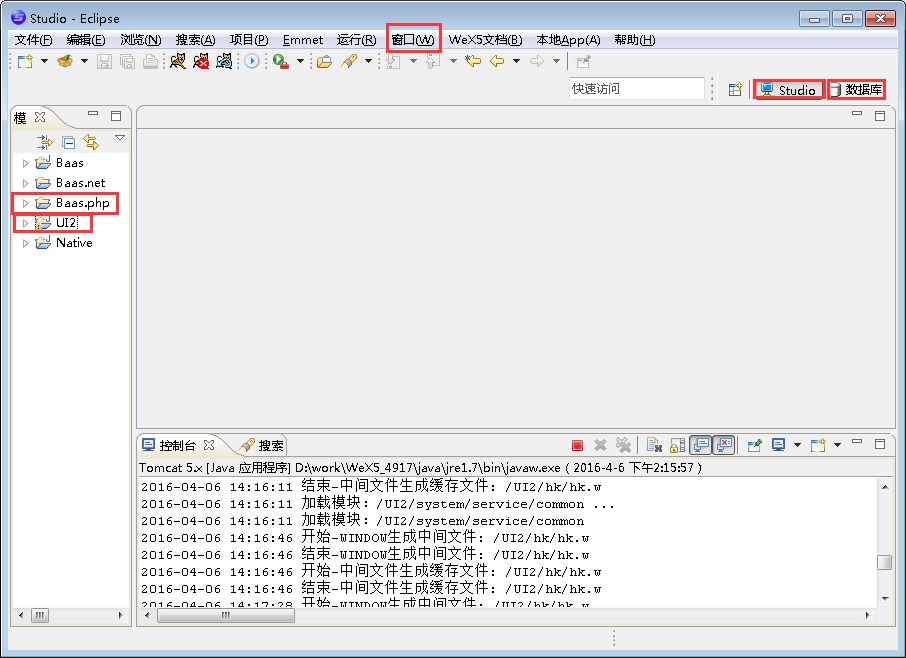Click inside the 快速访问 quick access field
Image resolution: width=906 pixels, height=658 pixels.
click(637, 88)
